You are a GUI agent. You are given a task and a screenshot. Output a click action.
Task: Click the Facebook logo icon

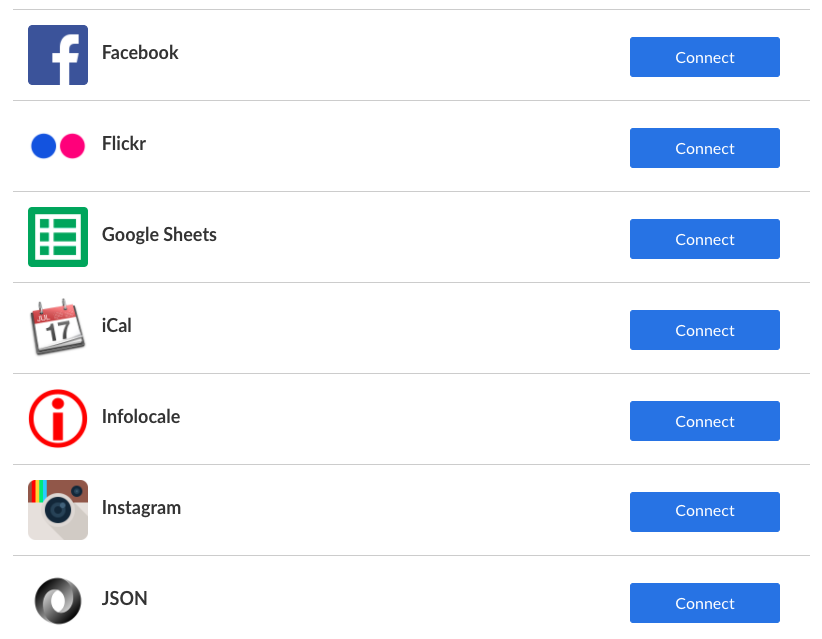[x=57, y=56]
